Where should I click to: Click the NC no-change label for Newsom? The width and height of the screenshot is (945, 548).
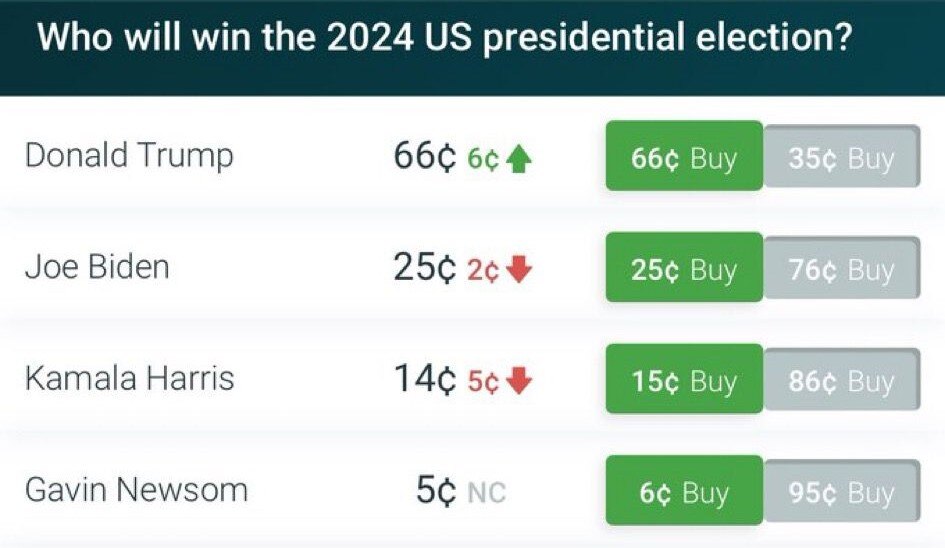(x=487, y=493)
